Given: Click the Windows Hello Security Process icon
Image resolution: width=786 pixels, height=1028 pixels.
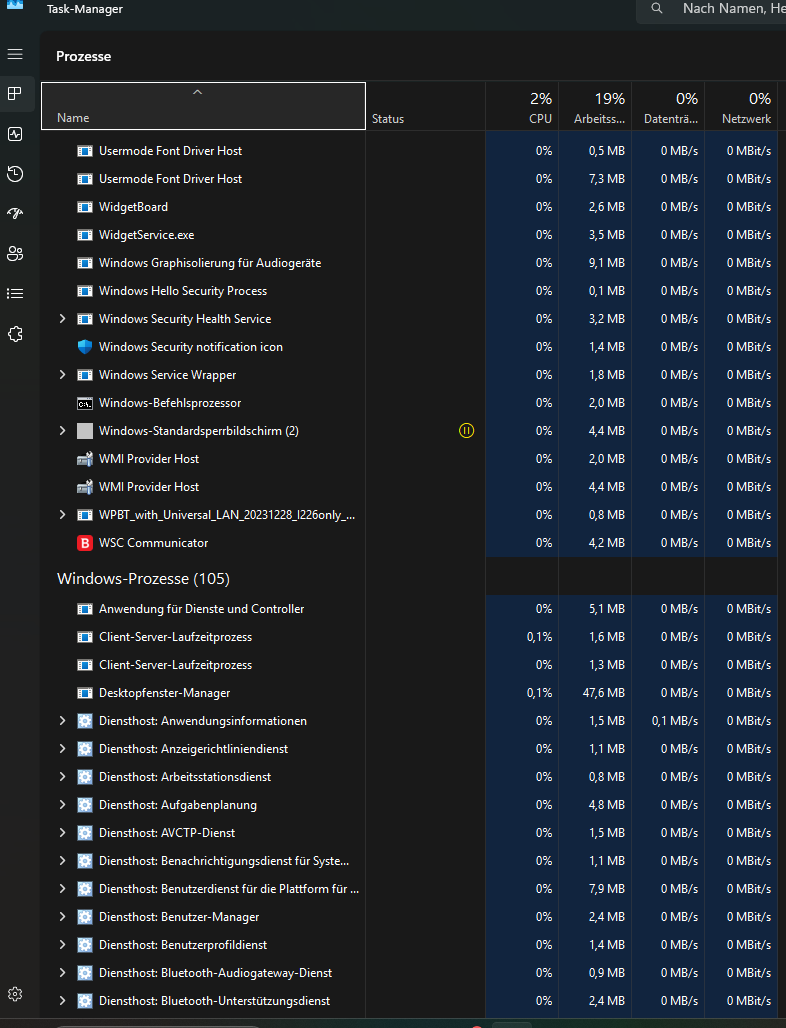Looking at the screenshot, I should [x=85, y=291].
